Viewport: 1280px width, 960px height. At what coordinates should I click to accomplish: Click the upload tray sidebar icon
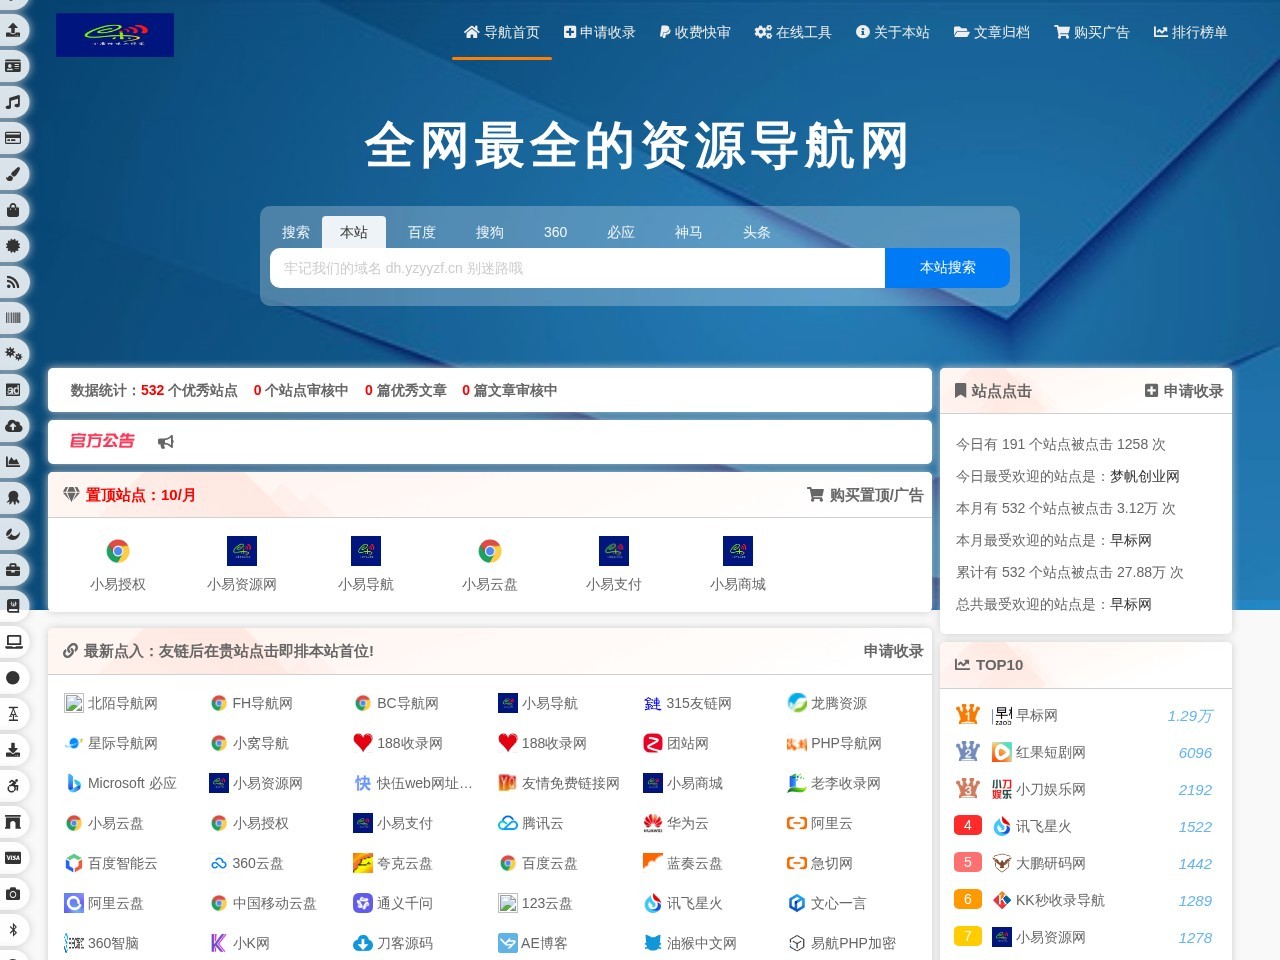click(x=13, y=30)
